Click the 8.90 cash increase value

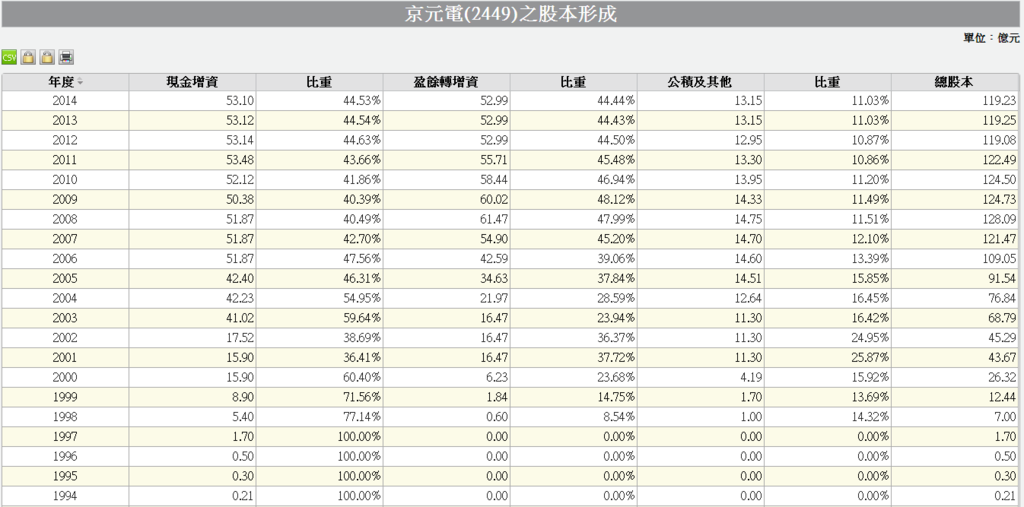pyautogui.click(x=244, y=397)
